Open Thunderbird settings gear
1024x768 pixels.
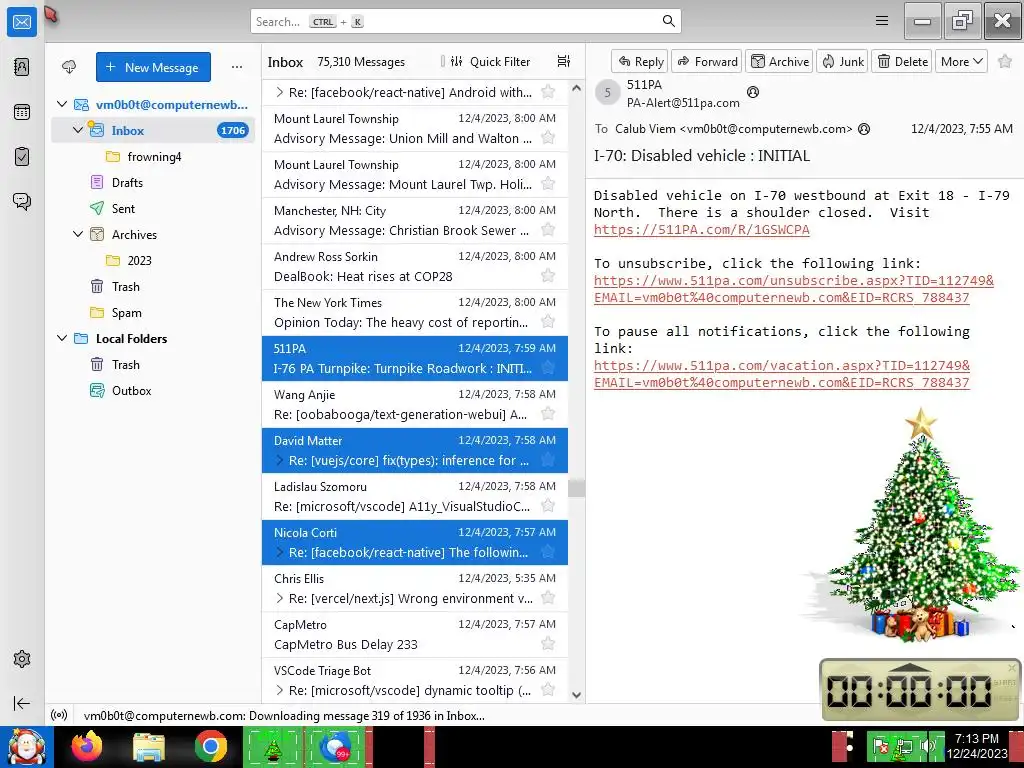coord(22,659)
